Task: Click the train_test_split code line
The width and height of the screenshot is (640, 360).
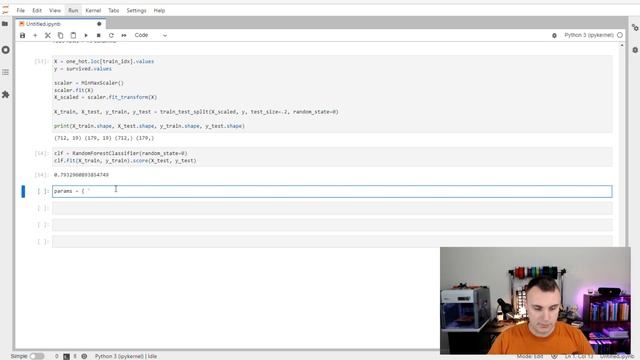Action: (x=196, y=112)
